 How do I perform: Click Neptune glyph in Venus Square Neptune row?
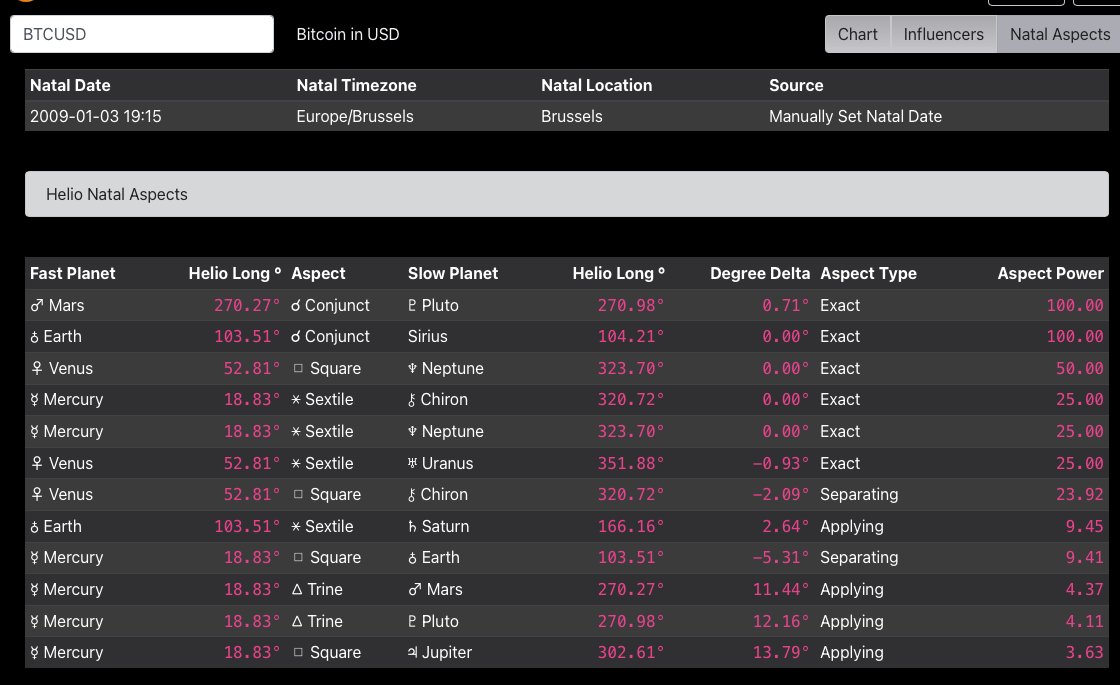412,369
